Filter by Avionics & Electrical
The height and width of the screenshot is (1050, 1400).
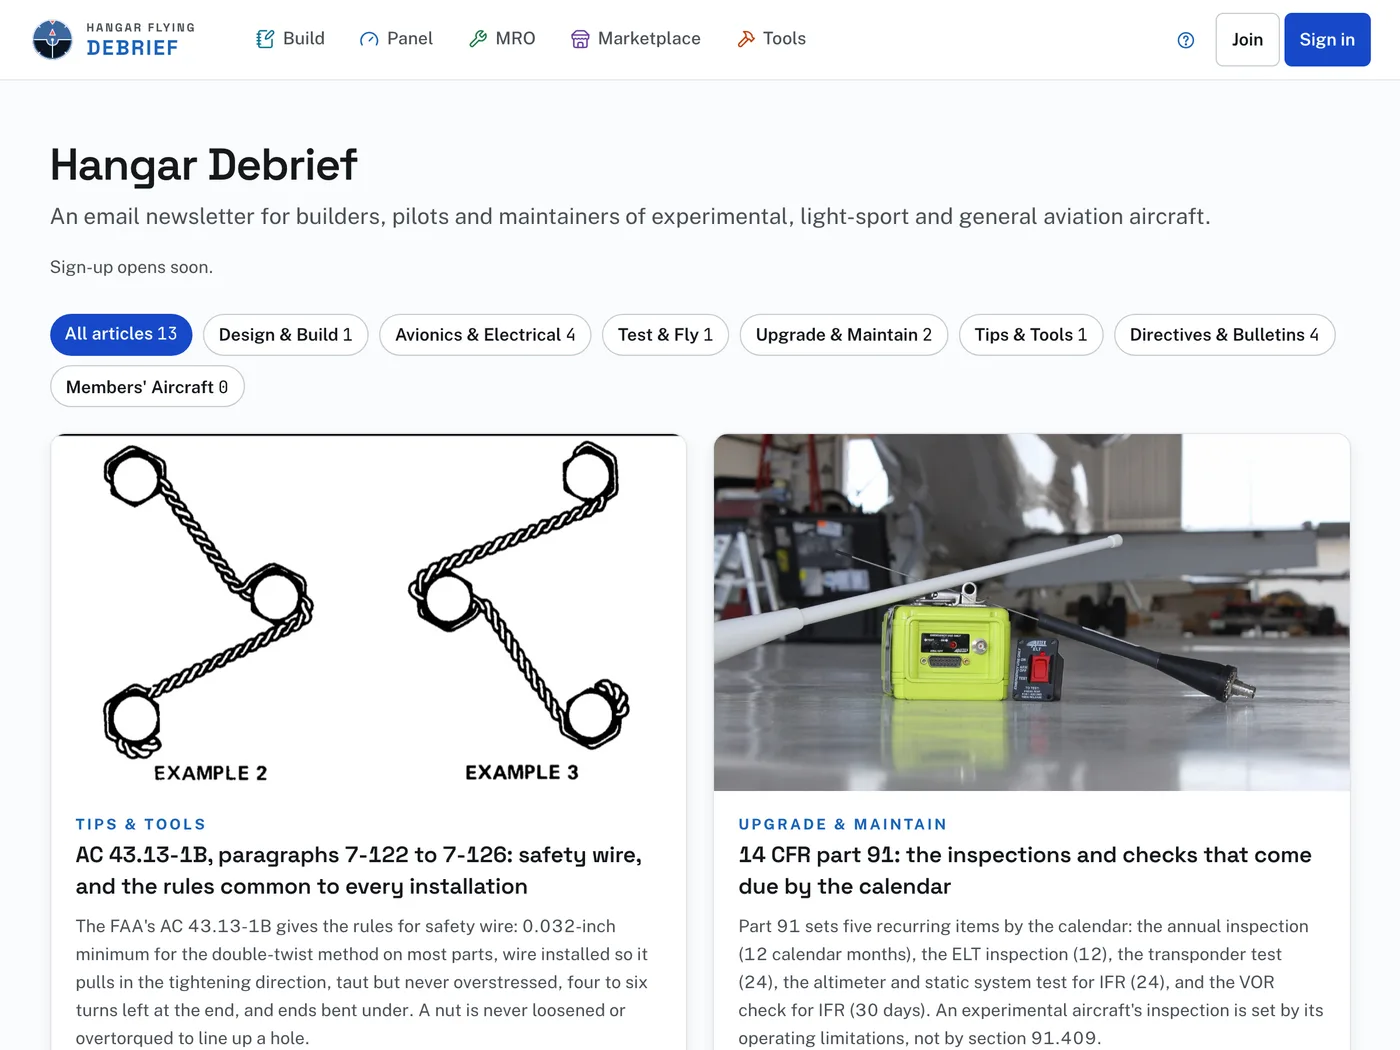point(485,335)
